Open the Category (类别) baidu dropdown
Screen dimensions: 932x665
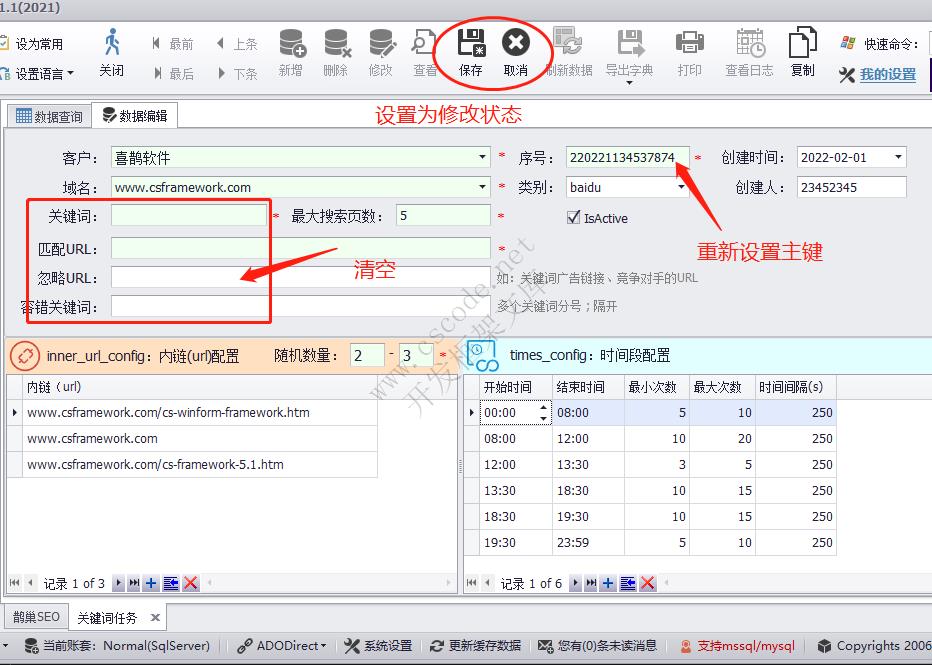click(x=681, y=187)
